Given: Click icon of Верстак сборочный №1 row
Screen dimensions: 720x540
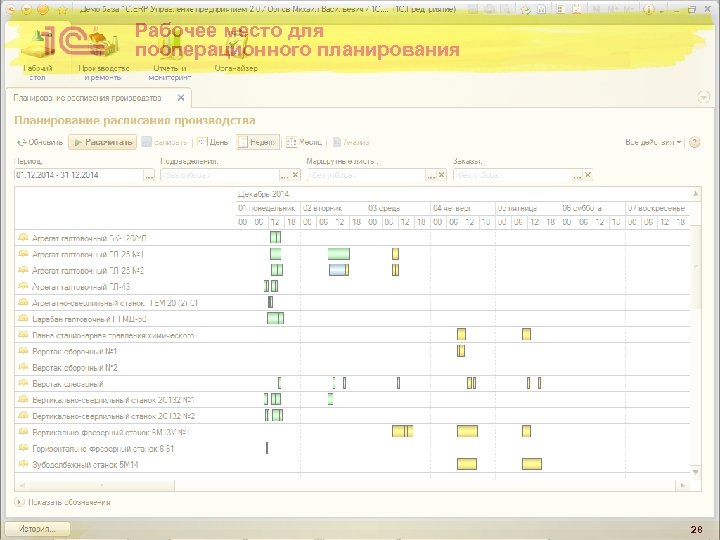Looking at the screenshot, I should pos(23,351).
